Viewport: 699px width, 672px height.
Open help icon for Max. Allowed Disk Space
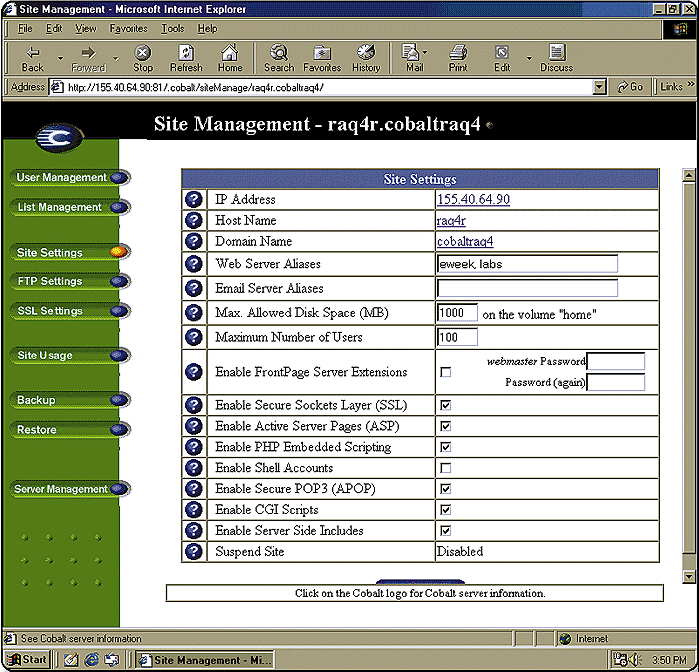coord(194,313)
